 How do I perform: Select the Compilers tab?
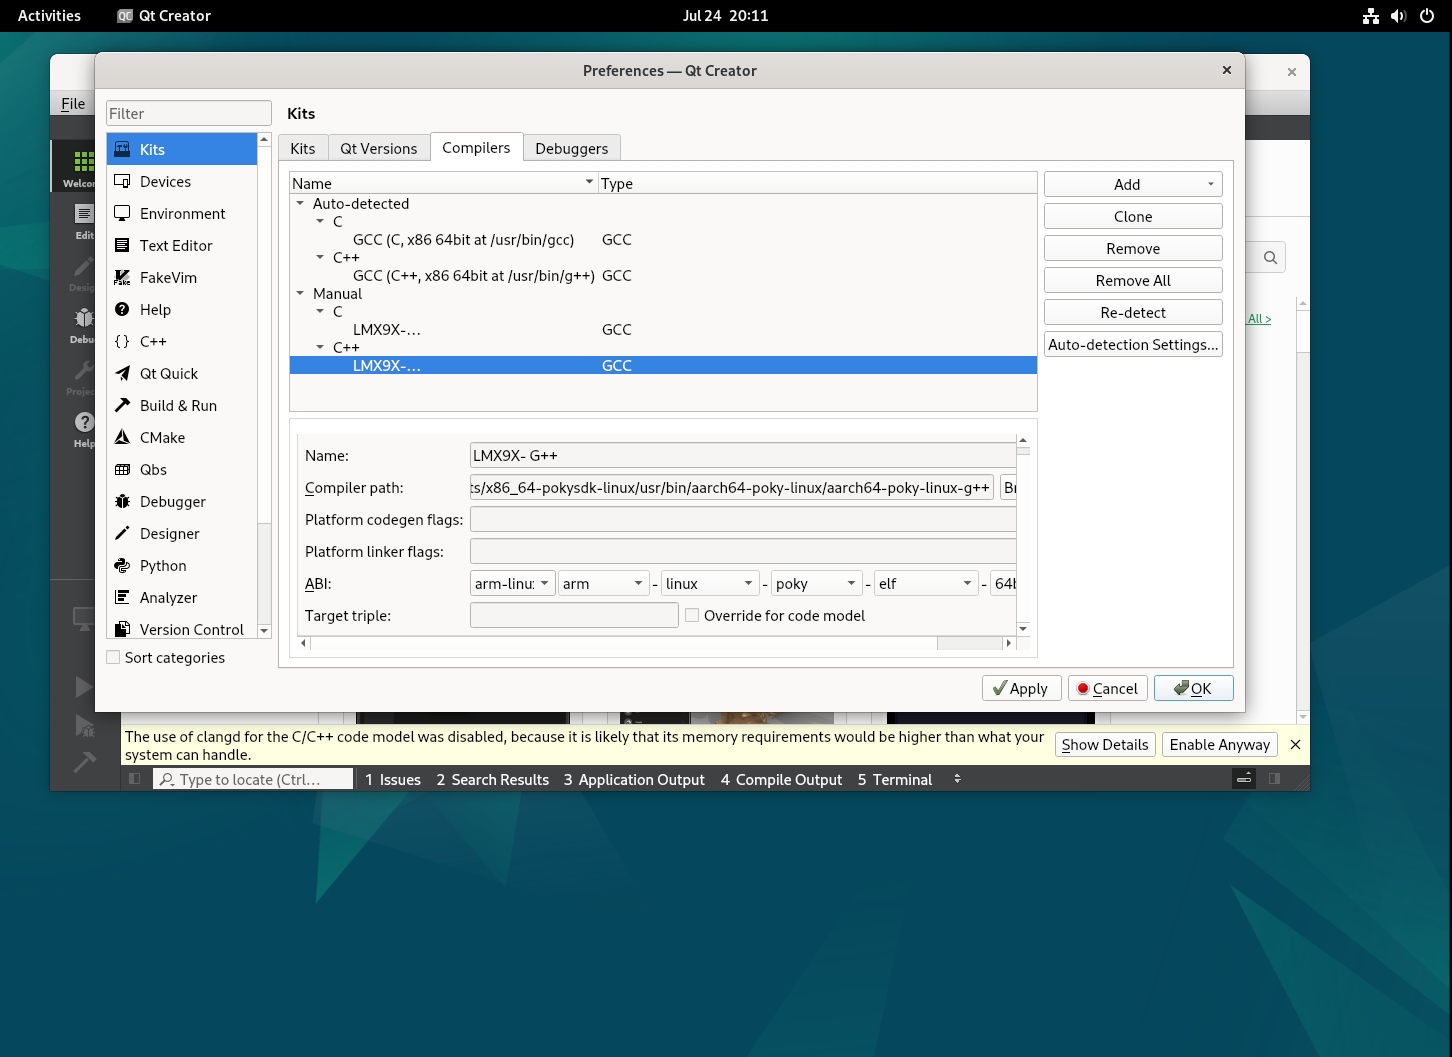click(476, 147)
